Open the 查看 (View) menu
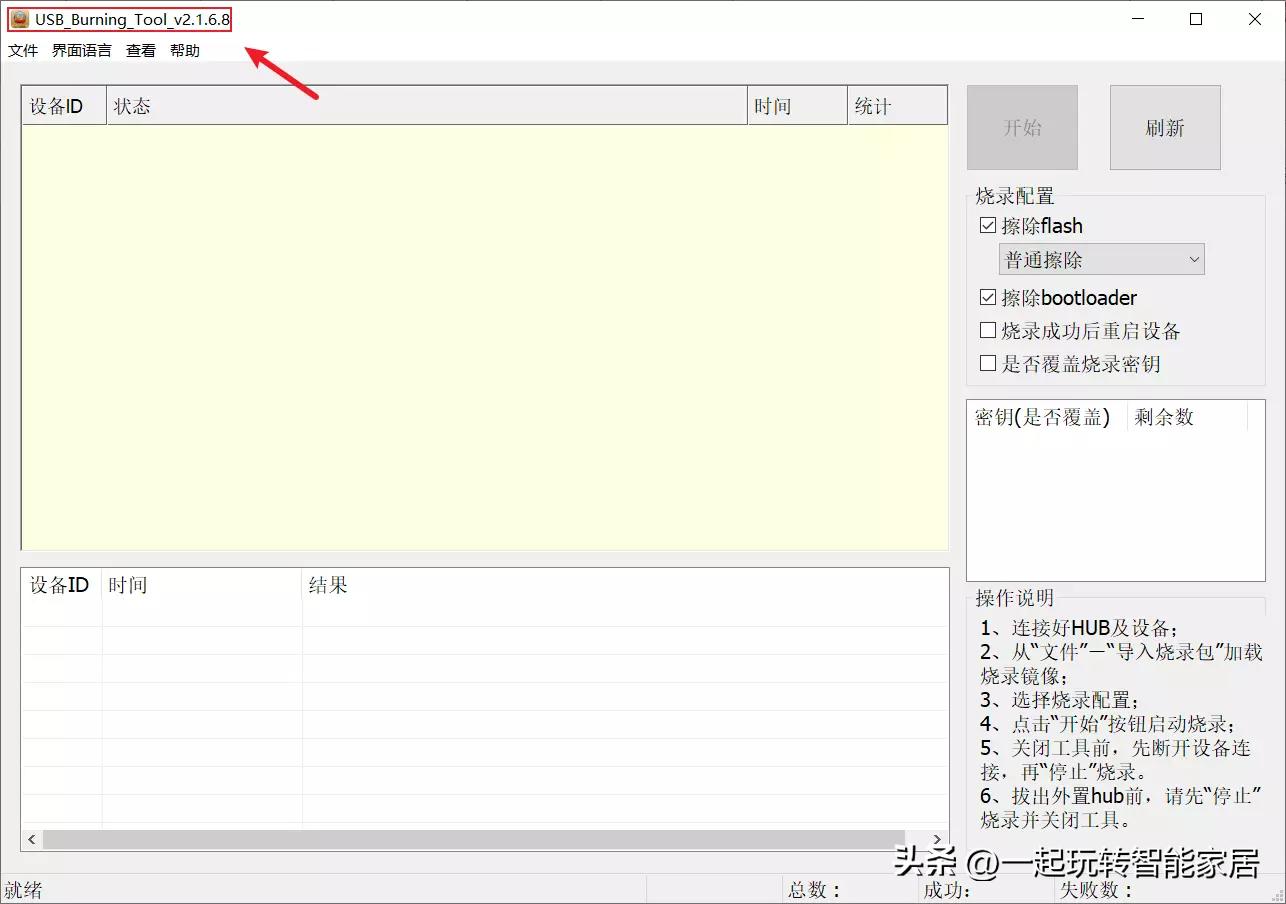This screenshot has height=904, width=1286. pyautogui.click(x=140, y=50)
